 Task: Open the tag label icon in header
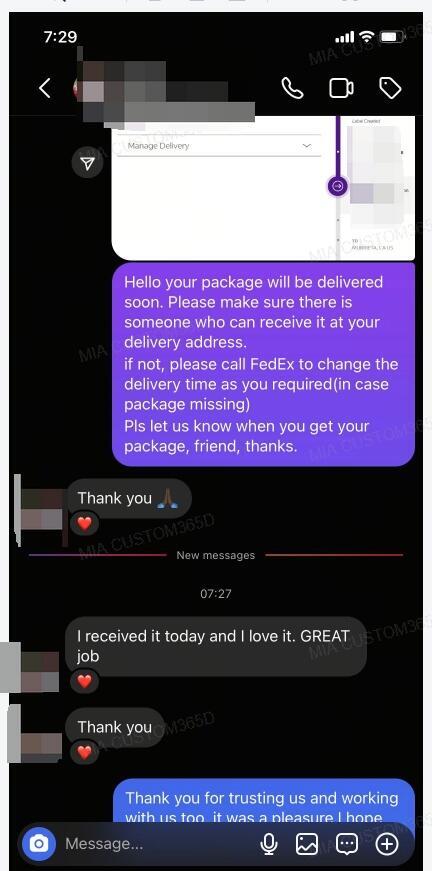tap(390, 88)
